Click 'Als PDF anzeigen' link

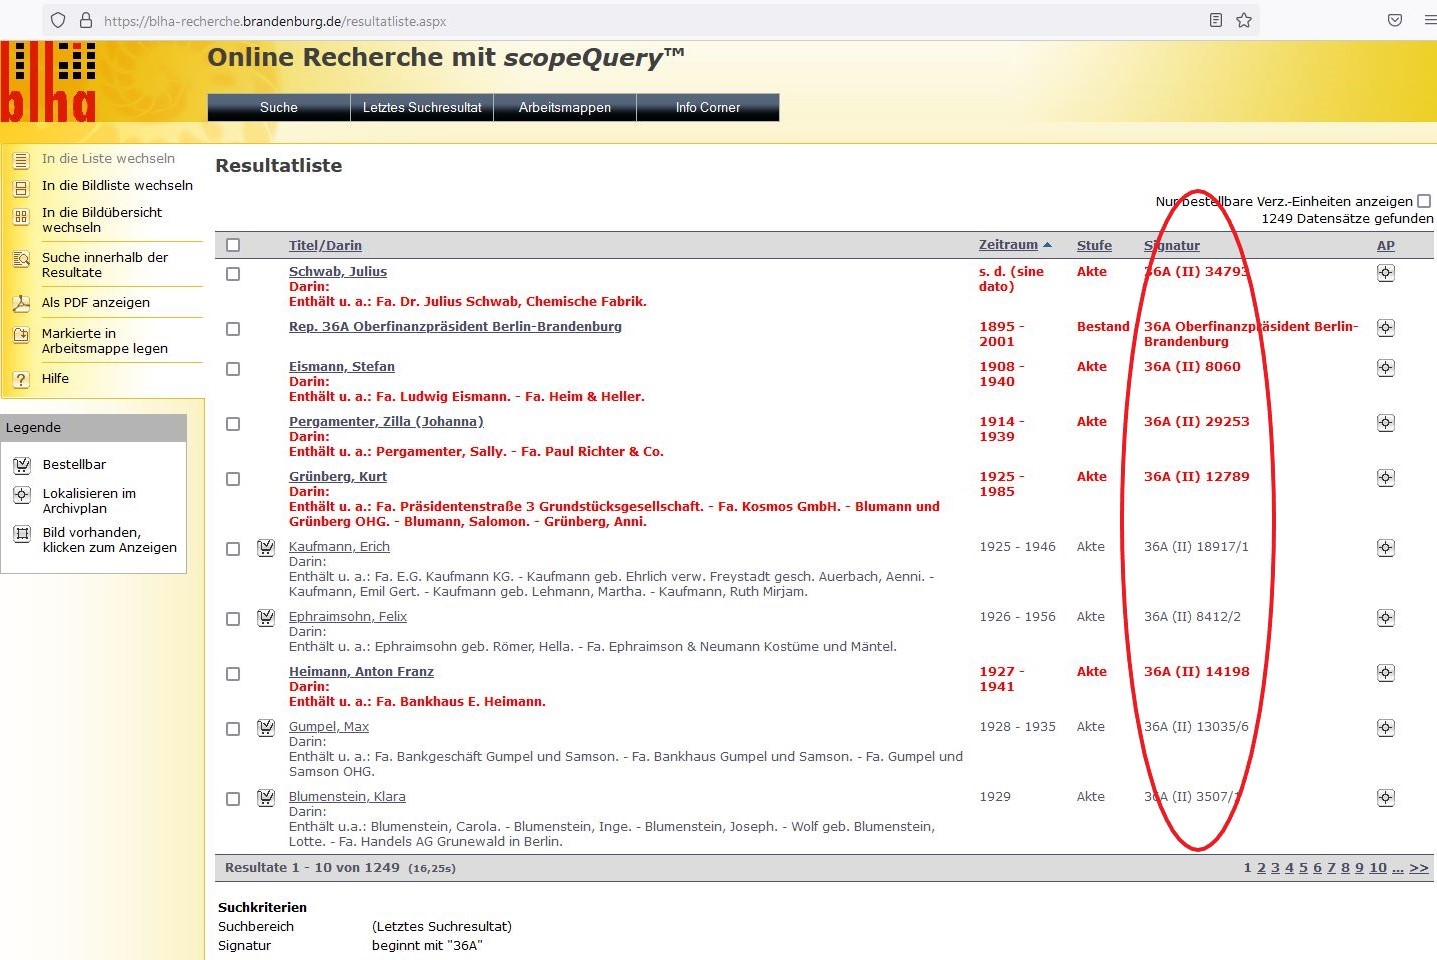(96, 303)
